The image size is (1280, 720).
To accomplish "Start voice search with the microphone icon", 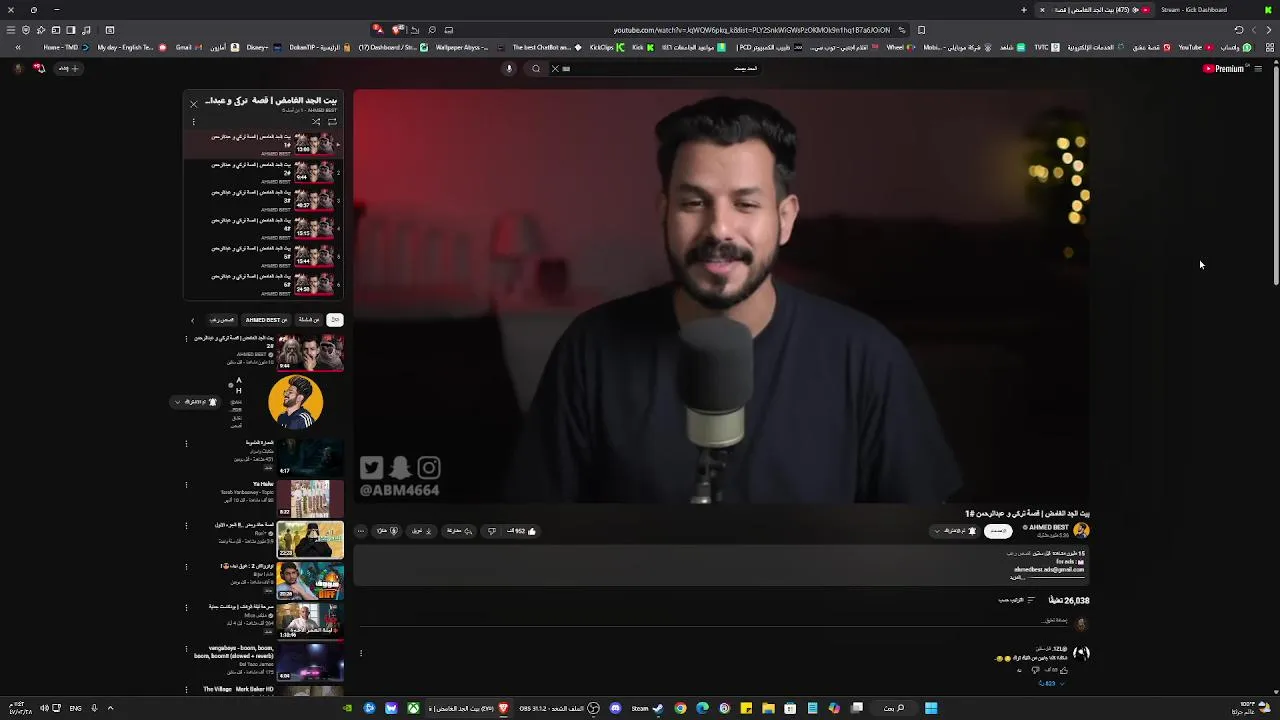I will [509, 69].
